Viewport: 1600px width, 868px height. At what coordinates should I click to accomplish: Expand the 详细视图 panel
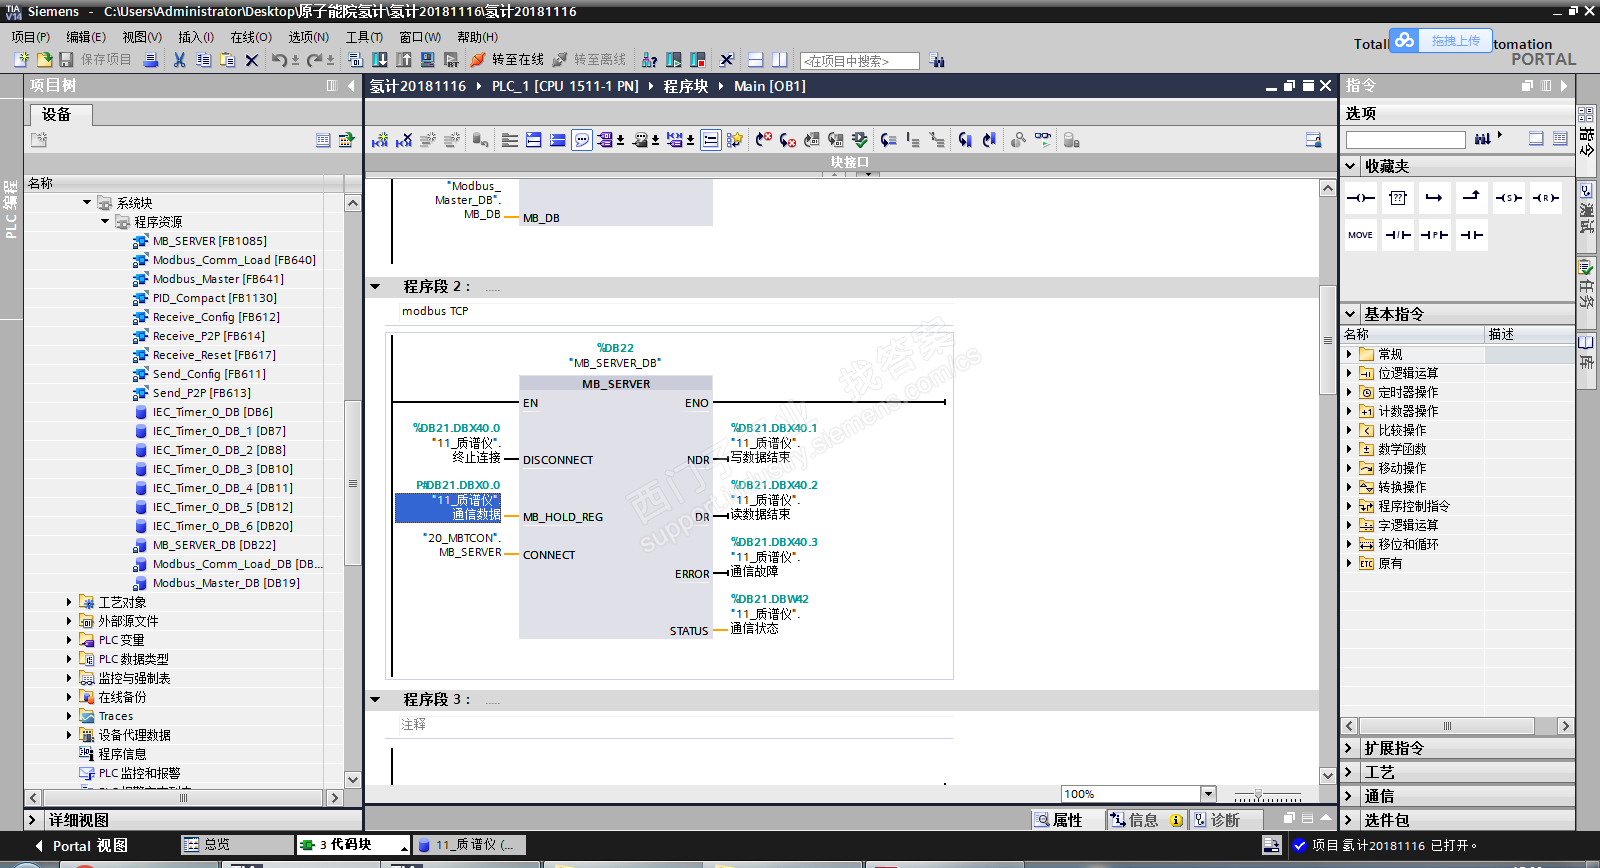coord(33,820)
